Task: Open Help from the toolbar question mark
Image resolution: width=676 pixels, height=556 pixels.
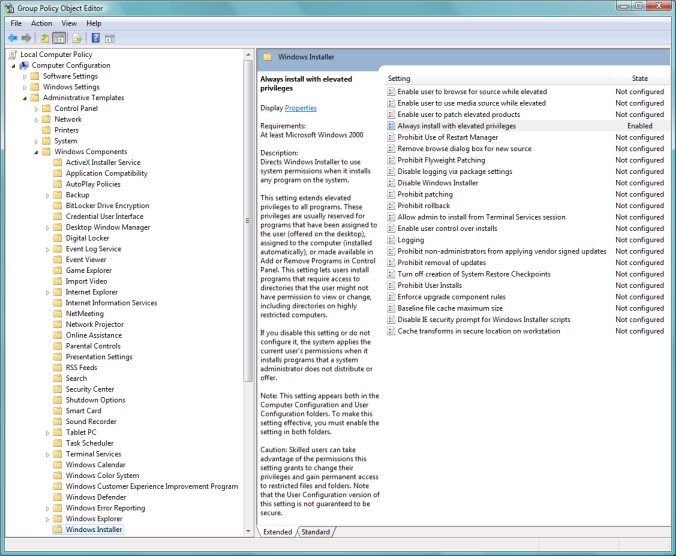Action: pyautogui.click(x=96, y=38)
